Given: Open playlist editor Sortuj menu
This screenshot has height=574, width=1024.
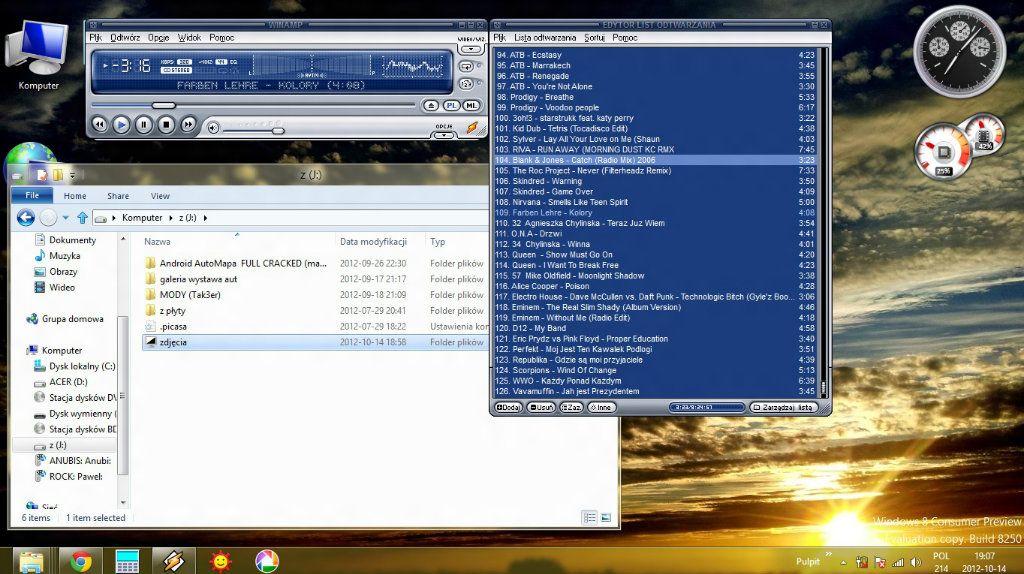Looking at the screenshot, I should (x=594, y=38).
